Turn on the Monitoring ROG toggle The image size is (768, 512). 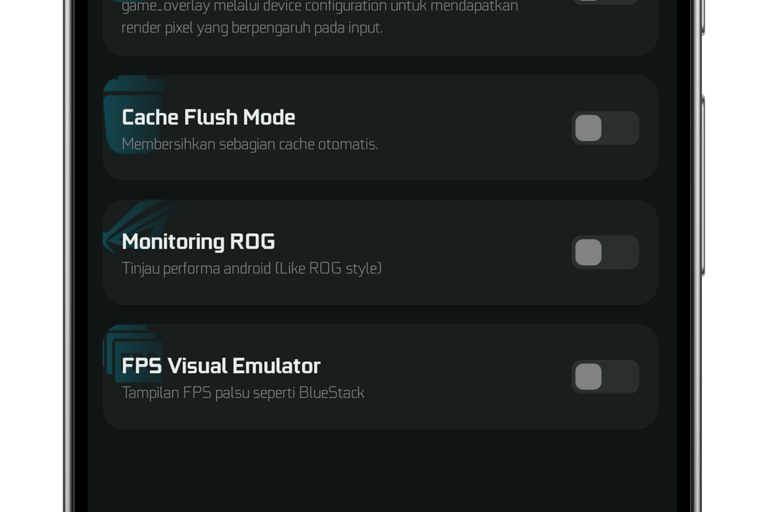click(605, 252)
